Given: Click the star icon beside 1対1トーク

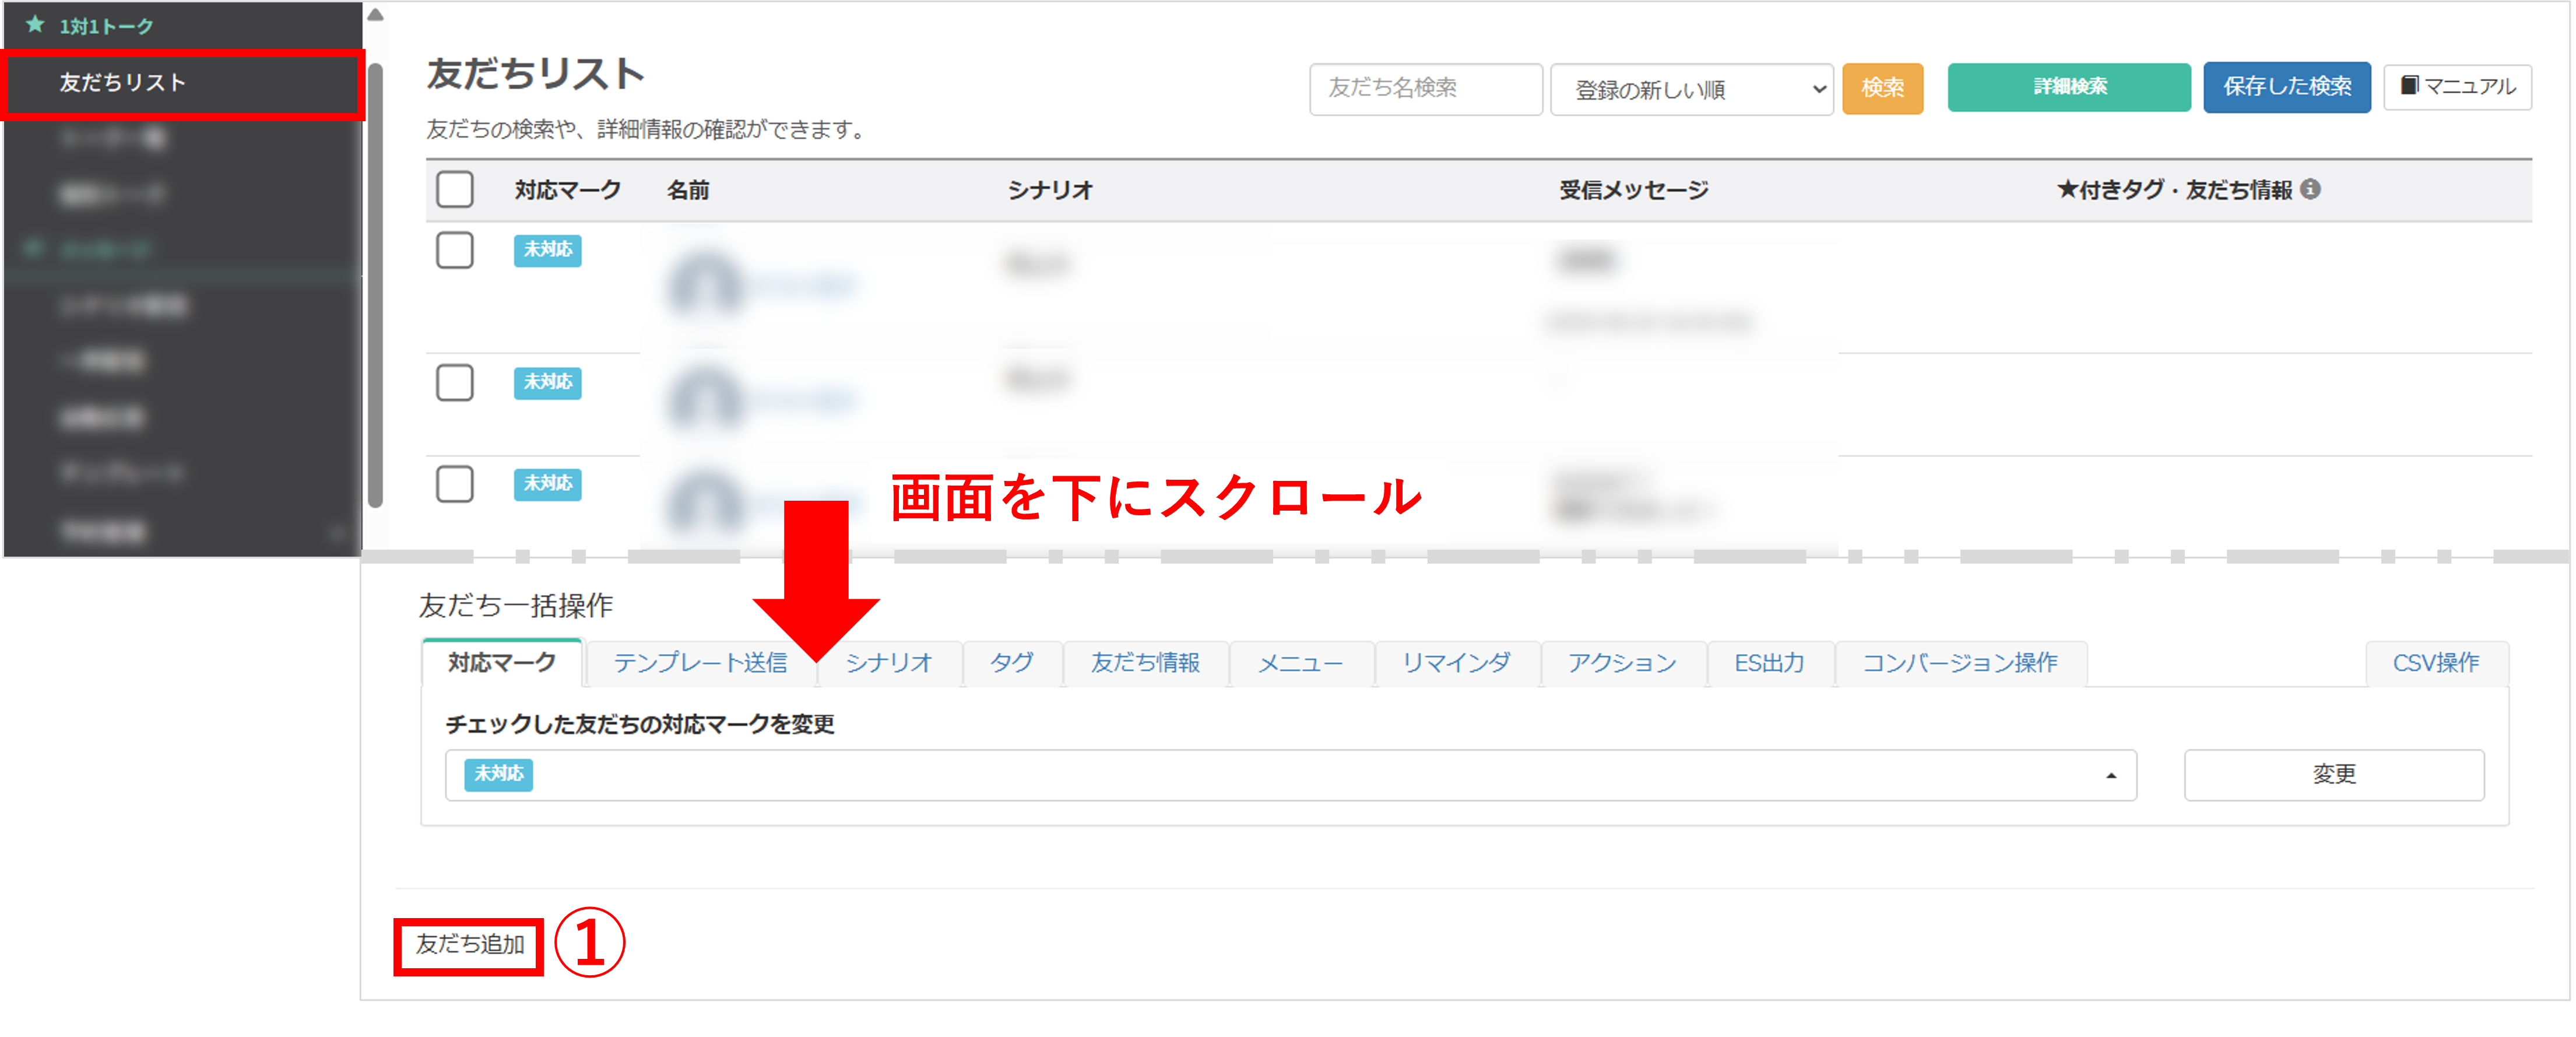Looking at the screenshot, I should [x=35, y=24].
